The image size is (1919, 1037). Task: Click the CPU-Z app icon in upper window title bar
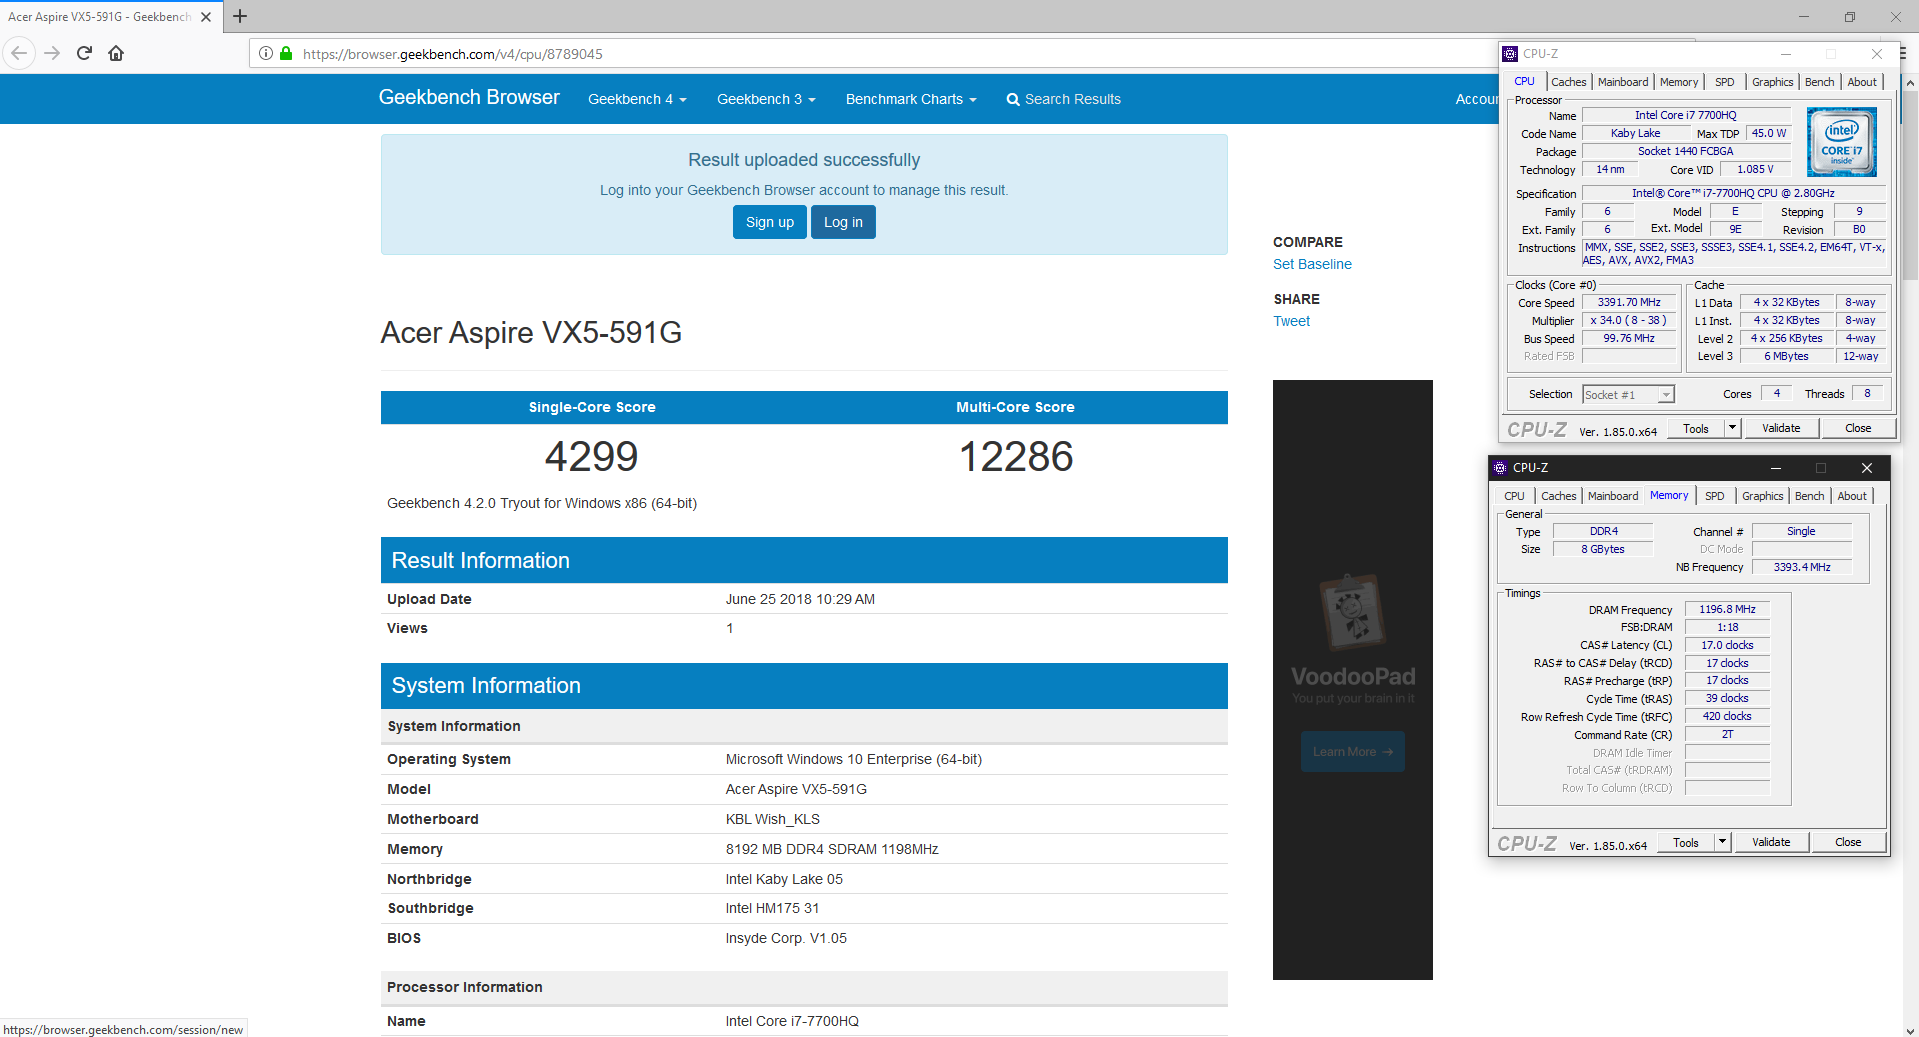tap(1511, 54)
